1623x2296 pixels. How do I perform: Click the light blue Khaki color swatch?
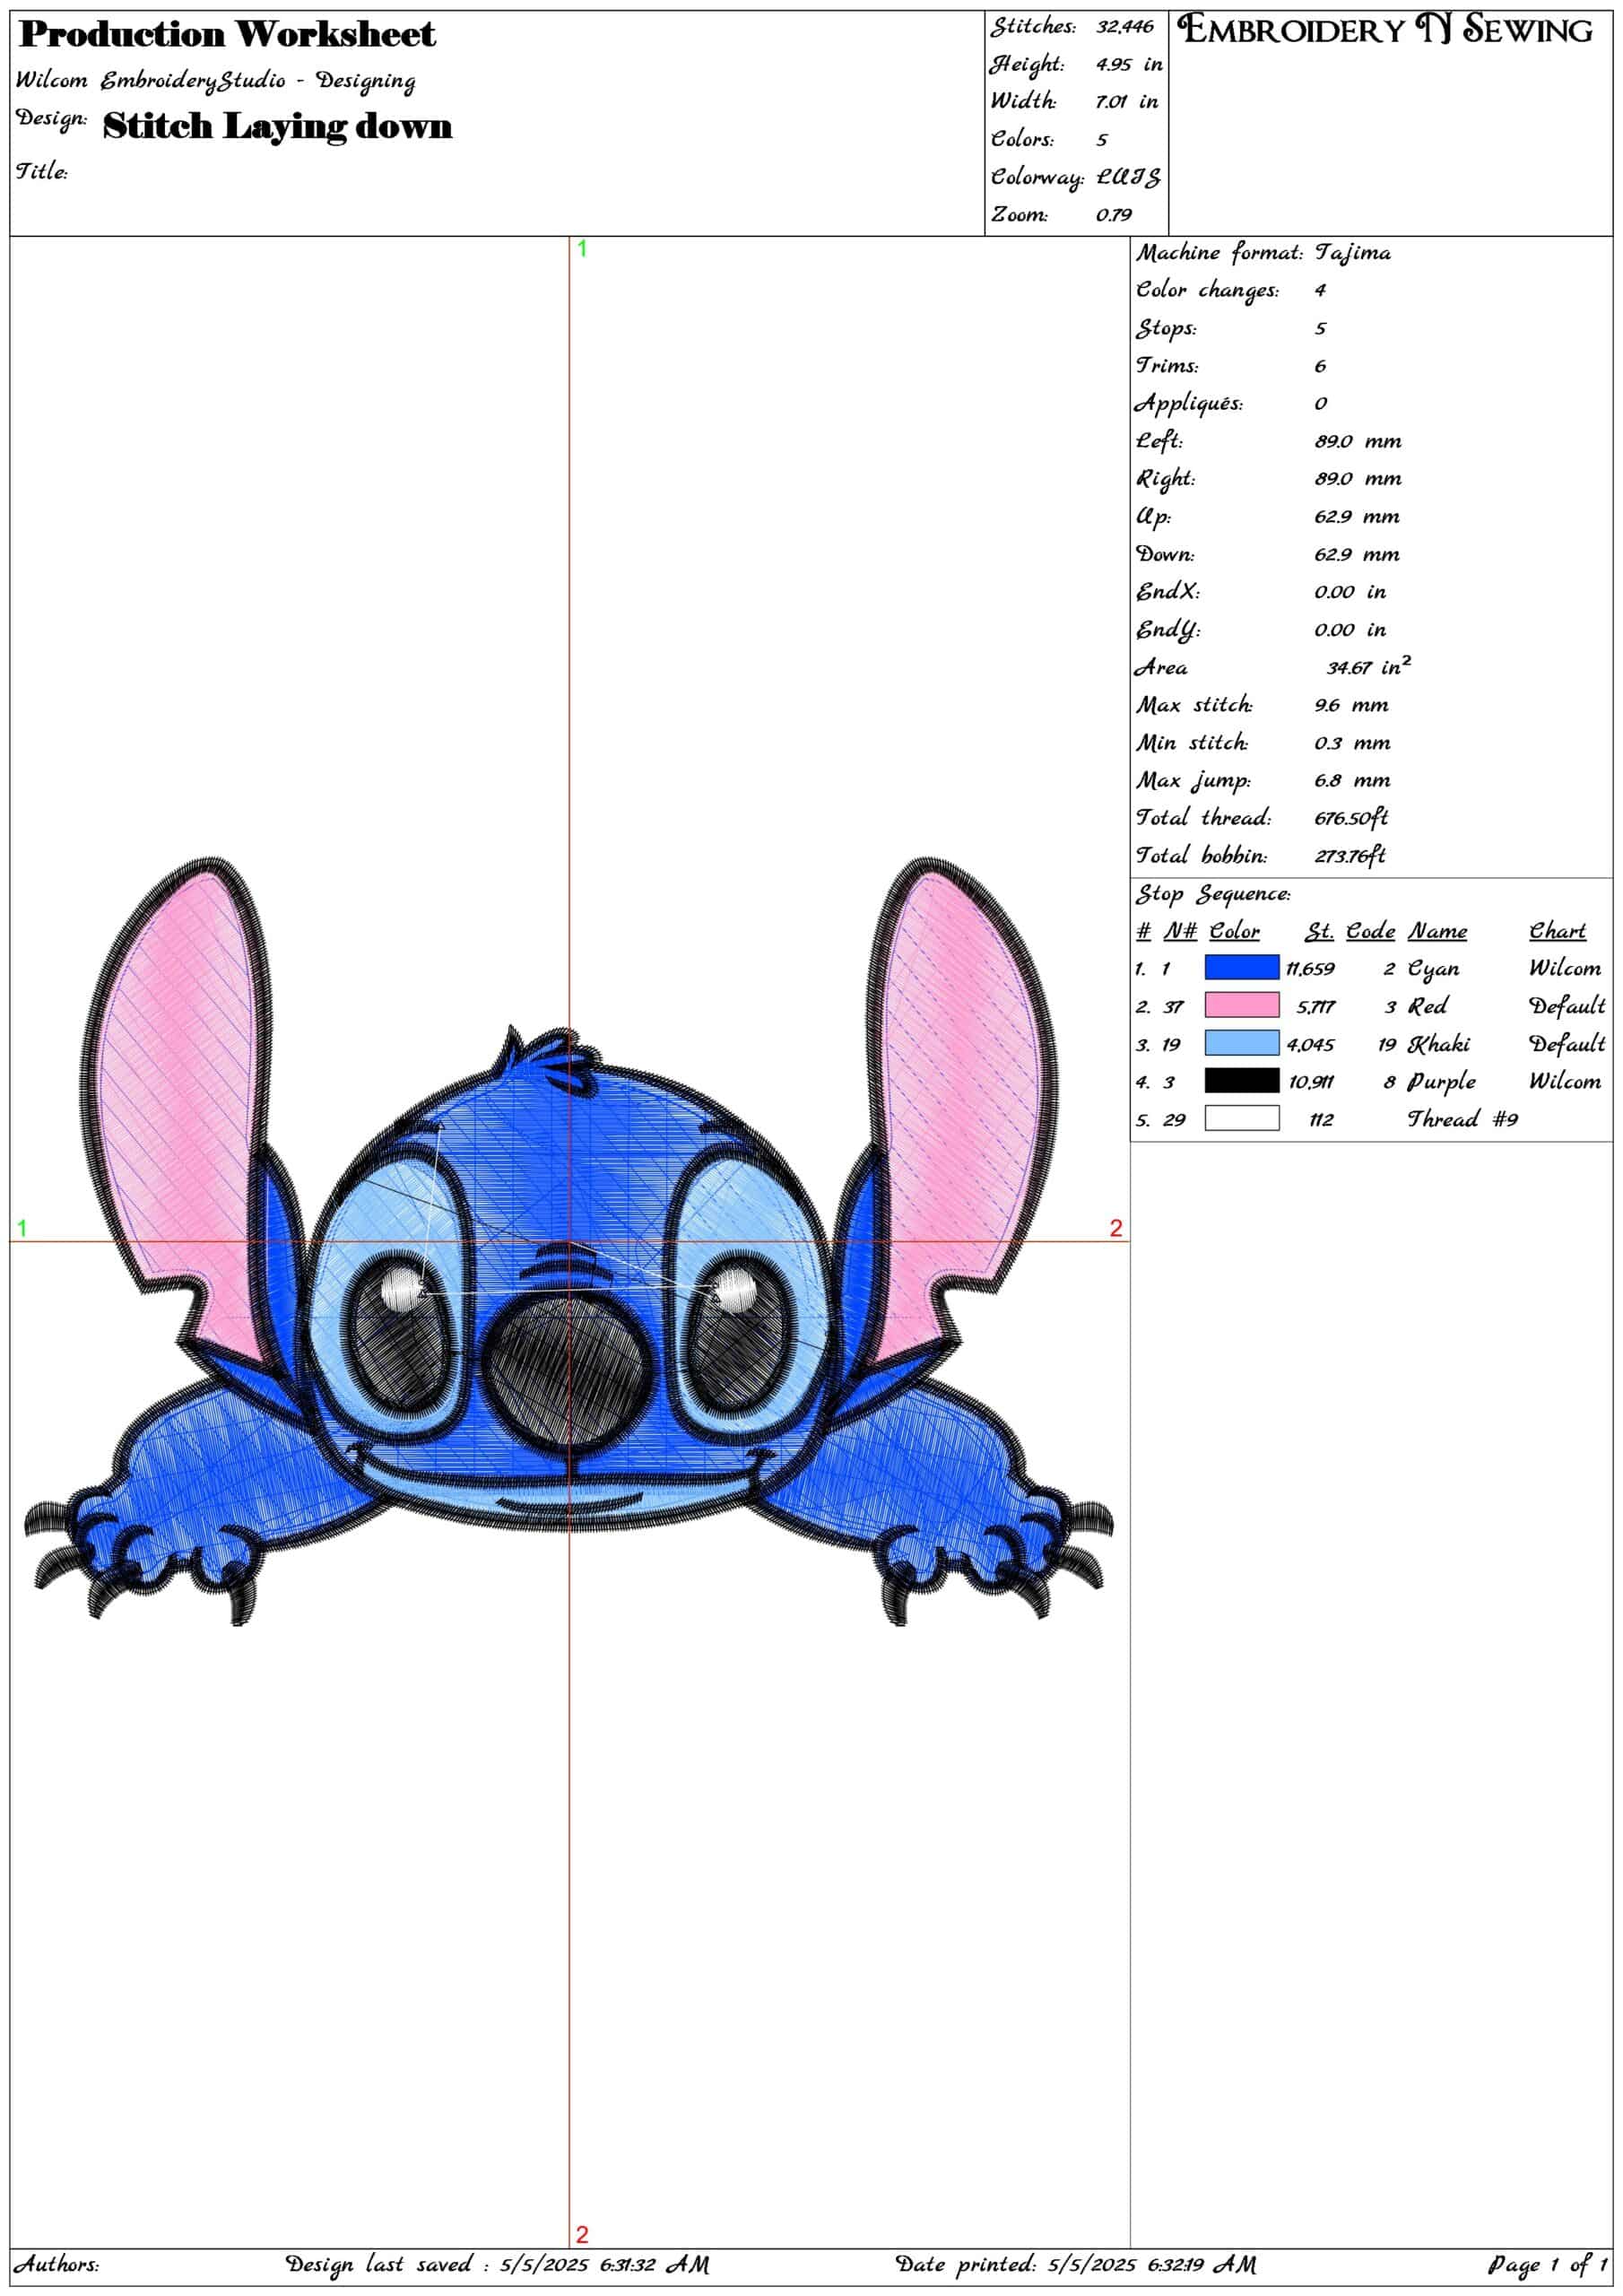pyautogui.click(x=1241, y=1043)
